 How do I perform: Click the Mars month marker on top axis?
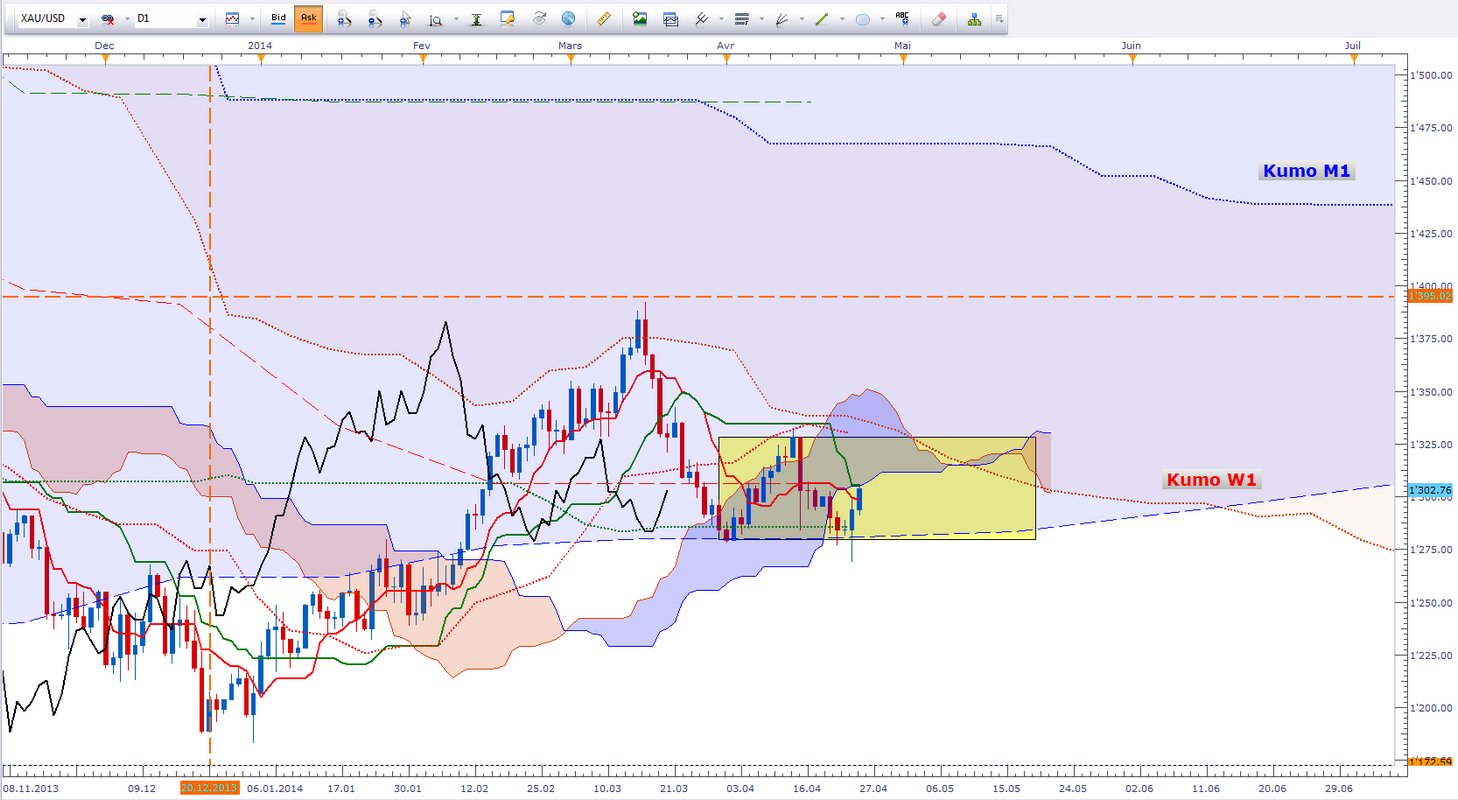[570, 45]
